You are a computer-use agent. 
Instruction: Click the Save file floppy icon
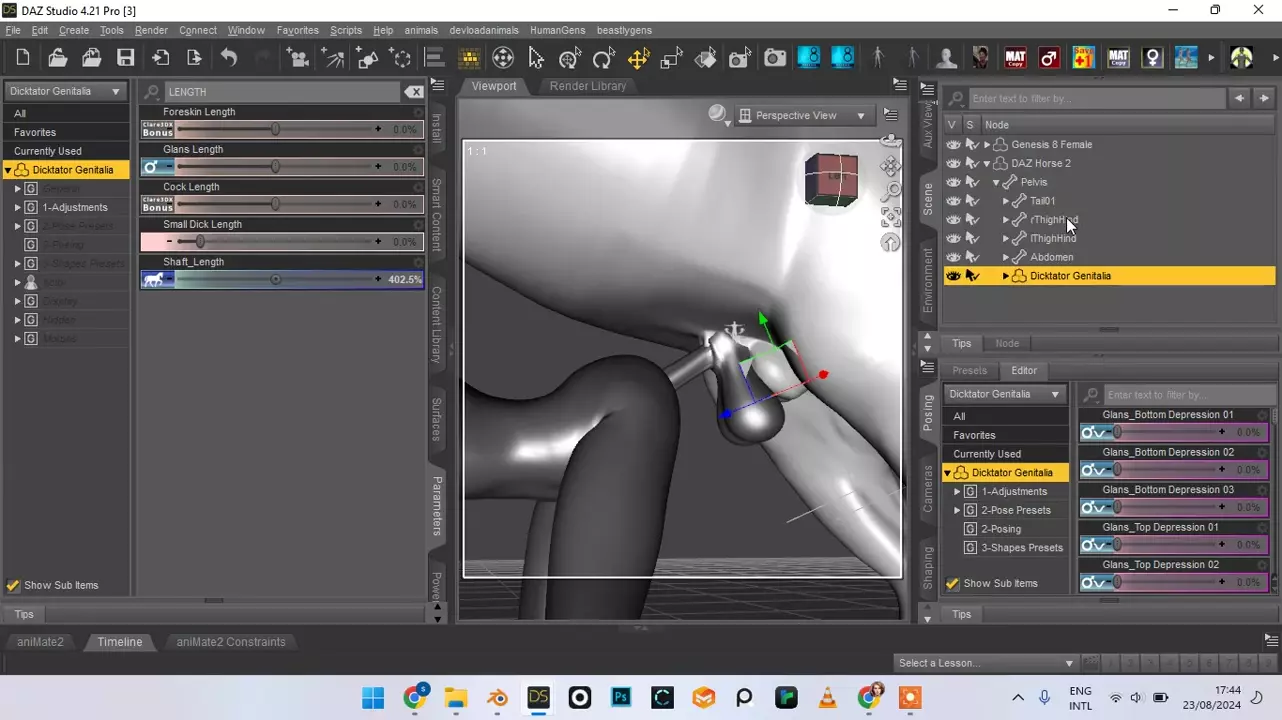125,58
